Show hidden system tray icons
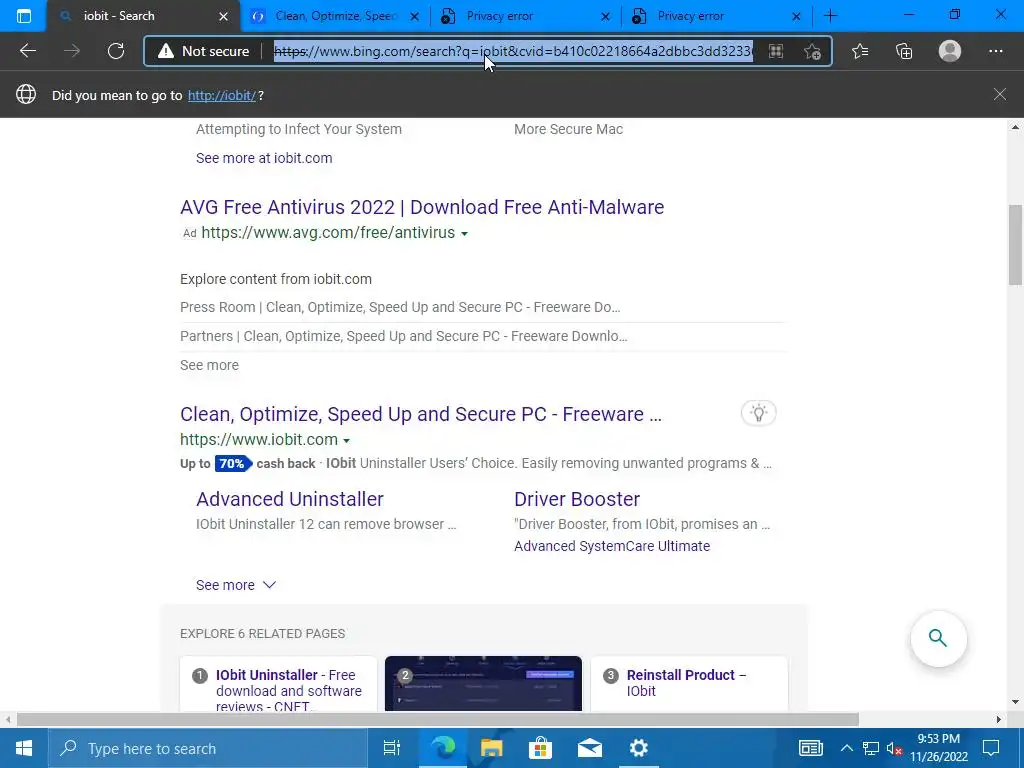The width and height of the screenshot is (1024, 768). pyautogui.click(x=846, y=748)
